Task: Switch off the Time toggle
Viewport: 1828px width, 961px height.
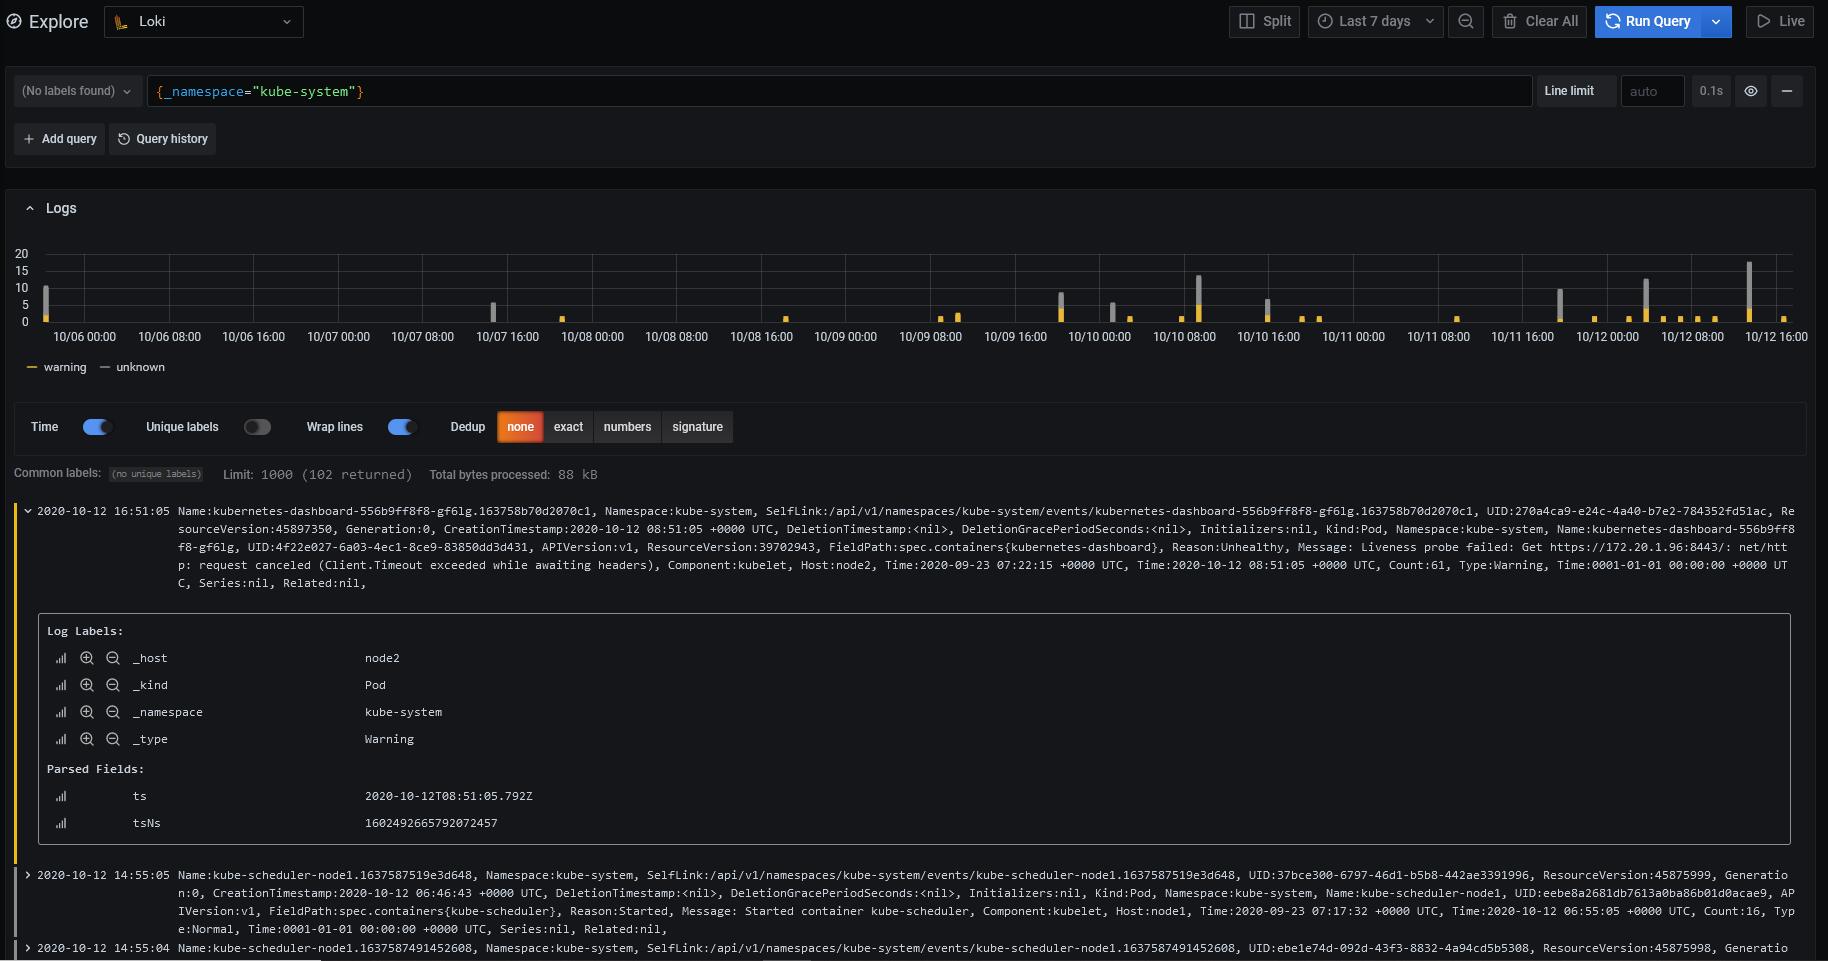Action: 96,427
